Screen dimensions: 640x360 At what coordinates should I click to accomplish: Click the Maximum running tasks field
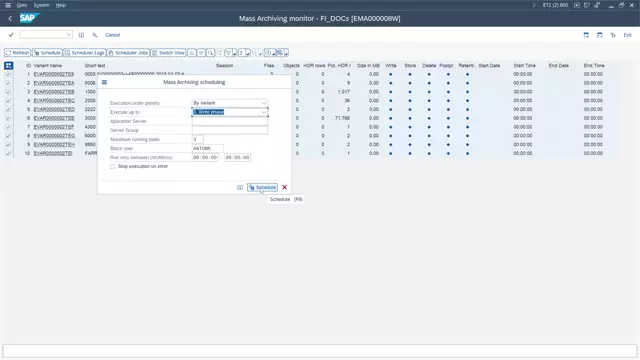click(198, 139)
